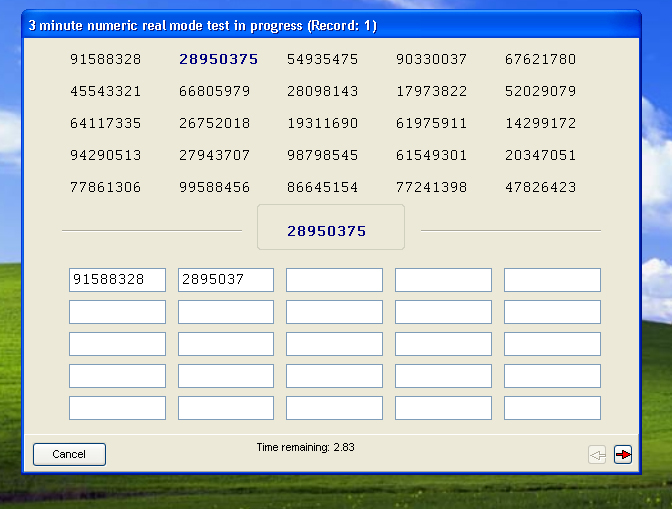Click the number 86645154
The image size is (672, 509).
pos(323,187)
